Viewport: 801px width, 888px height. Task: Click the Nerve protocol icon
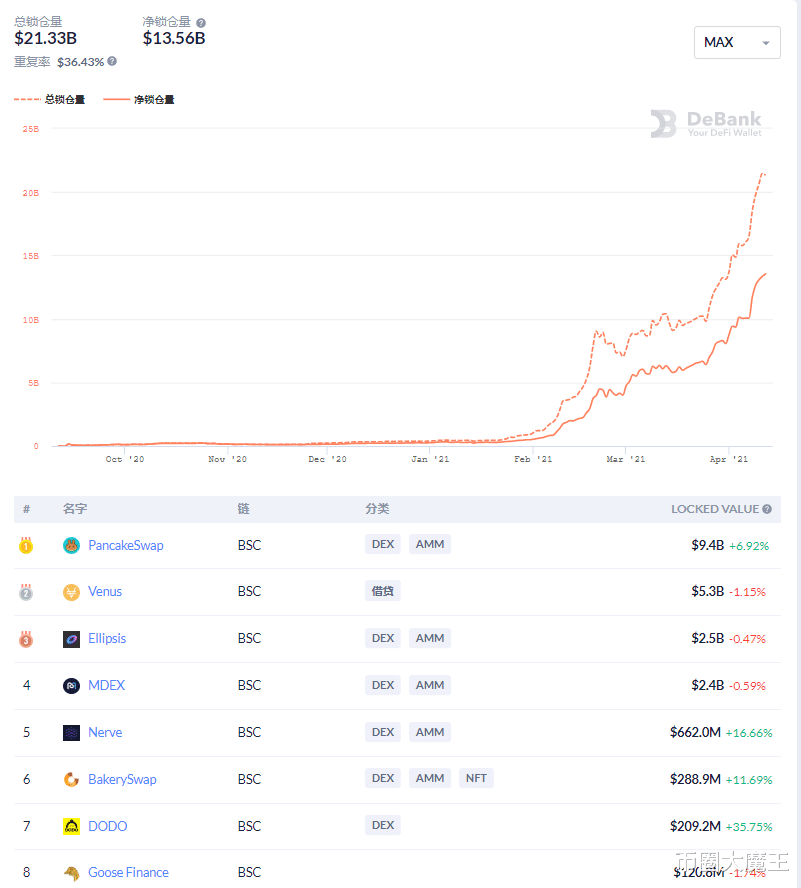click(71, 733)
